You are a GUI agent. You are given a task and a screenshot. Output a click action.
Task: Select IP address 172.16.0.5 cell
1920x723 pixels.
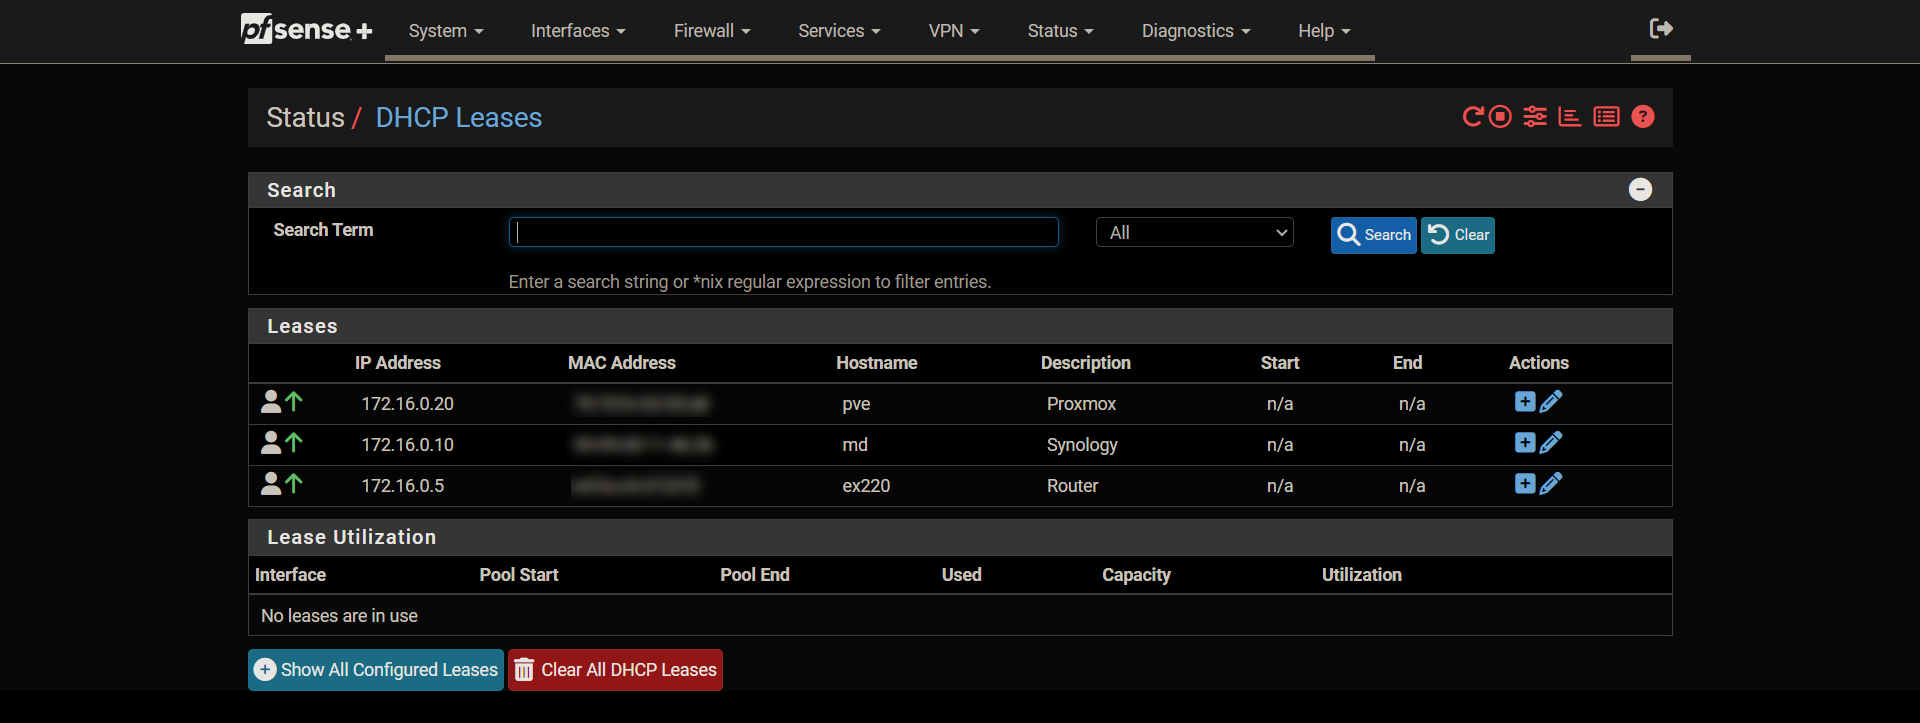pyautogui.click(x=403, y=486)
